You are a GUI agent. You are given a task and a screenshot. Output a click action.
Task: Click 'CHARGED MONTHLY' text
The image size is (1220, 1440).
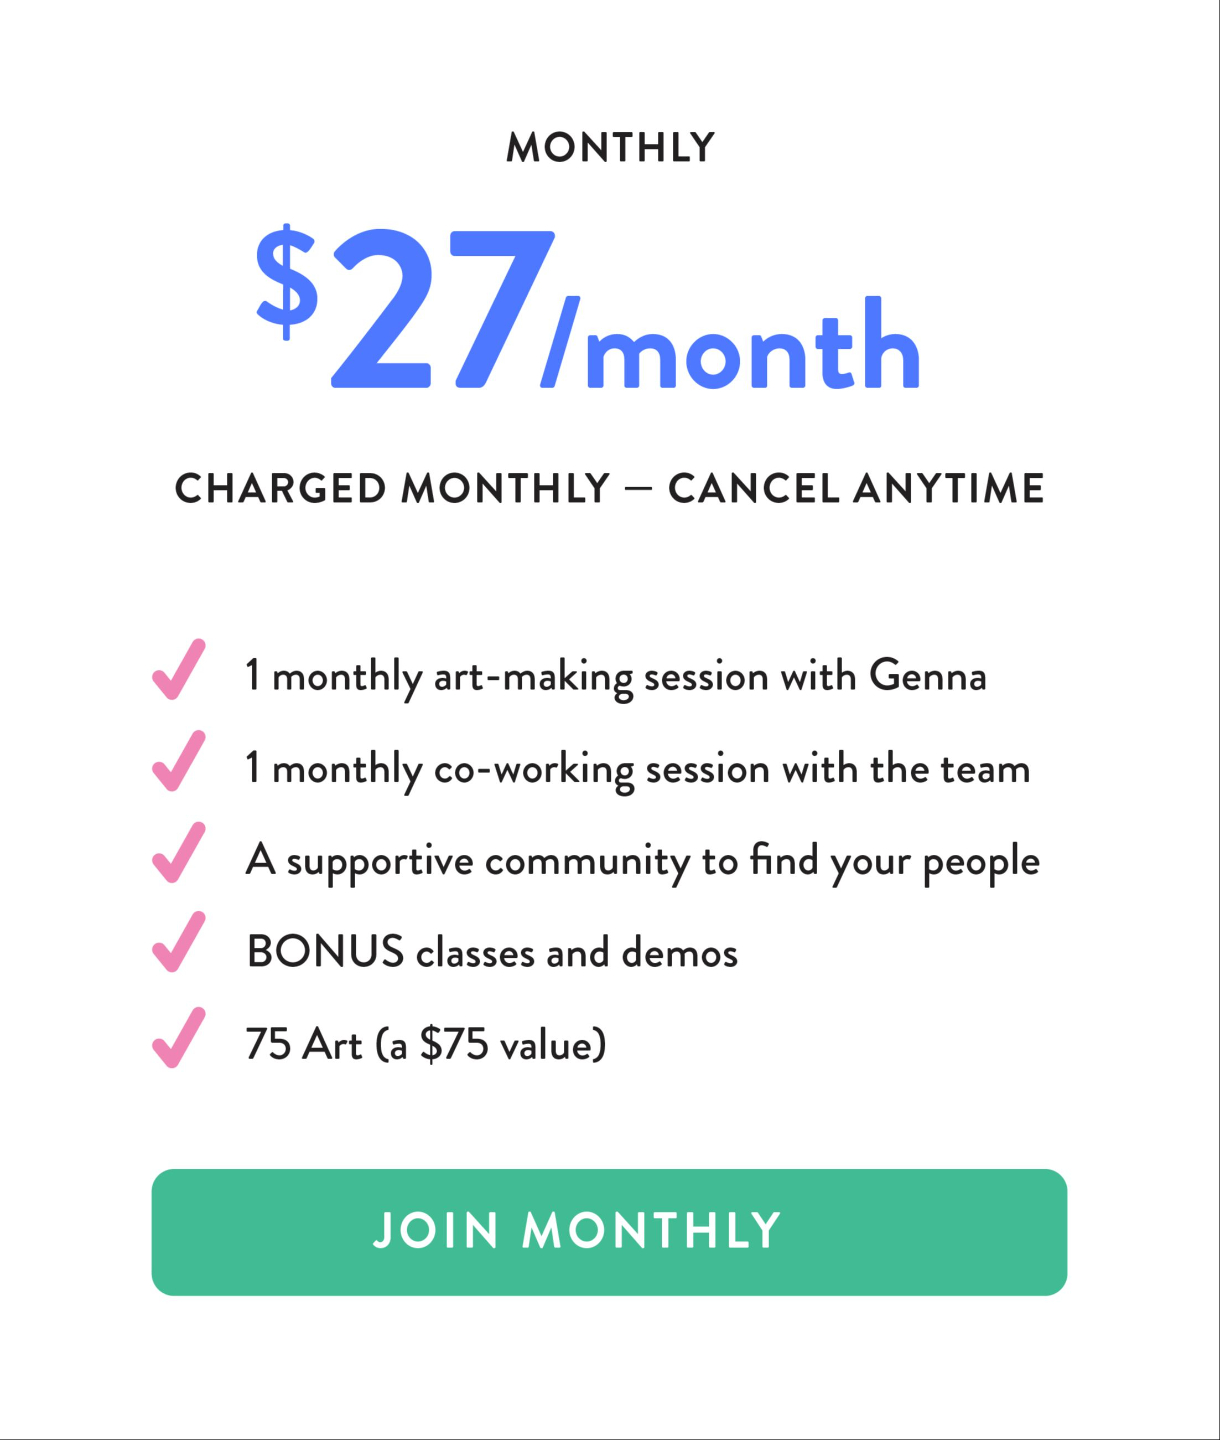point(392,489)
